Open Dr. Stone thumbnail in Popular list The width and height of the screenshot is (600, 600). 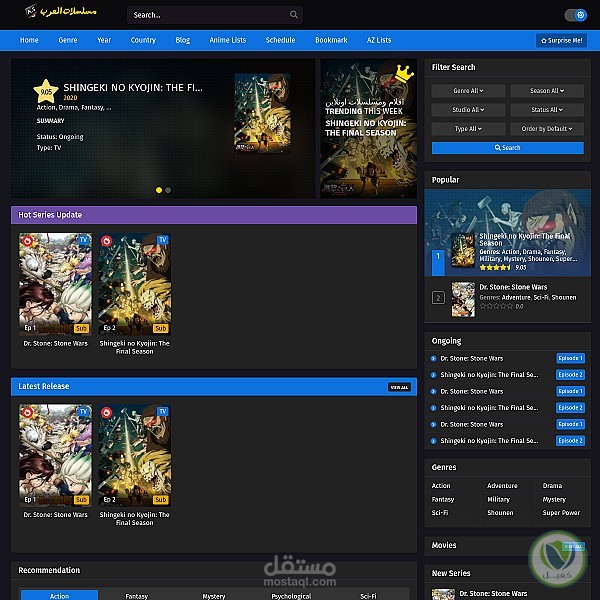[x=463, y=300]
